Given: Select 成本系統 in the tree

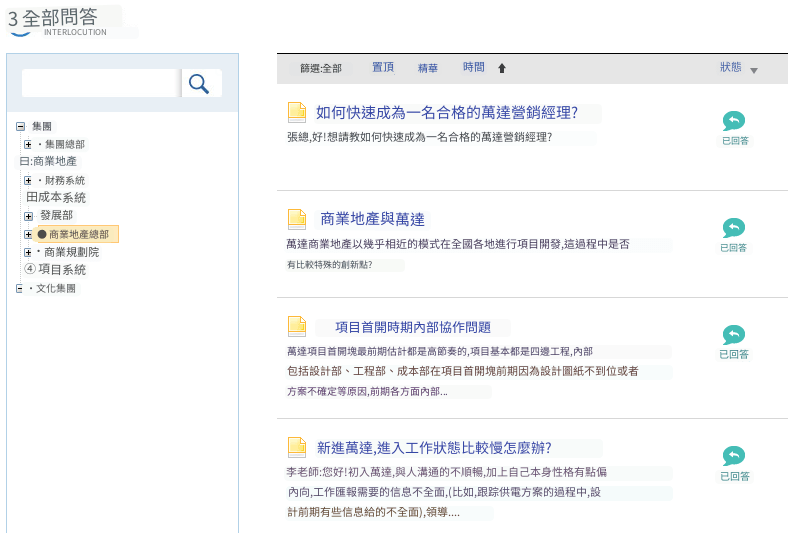Looking at the screenshot, I should 62,197.
